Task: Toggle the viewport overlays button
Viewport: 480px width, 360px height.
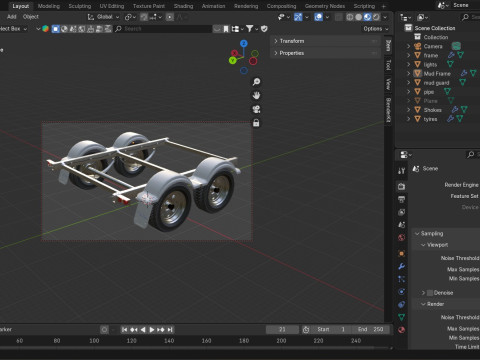Action: coord(318,17)
